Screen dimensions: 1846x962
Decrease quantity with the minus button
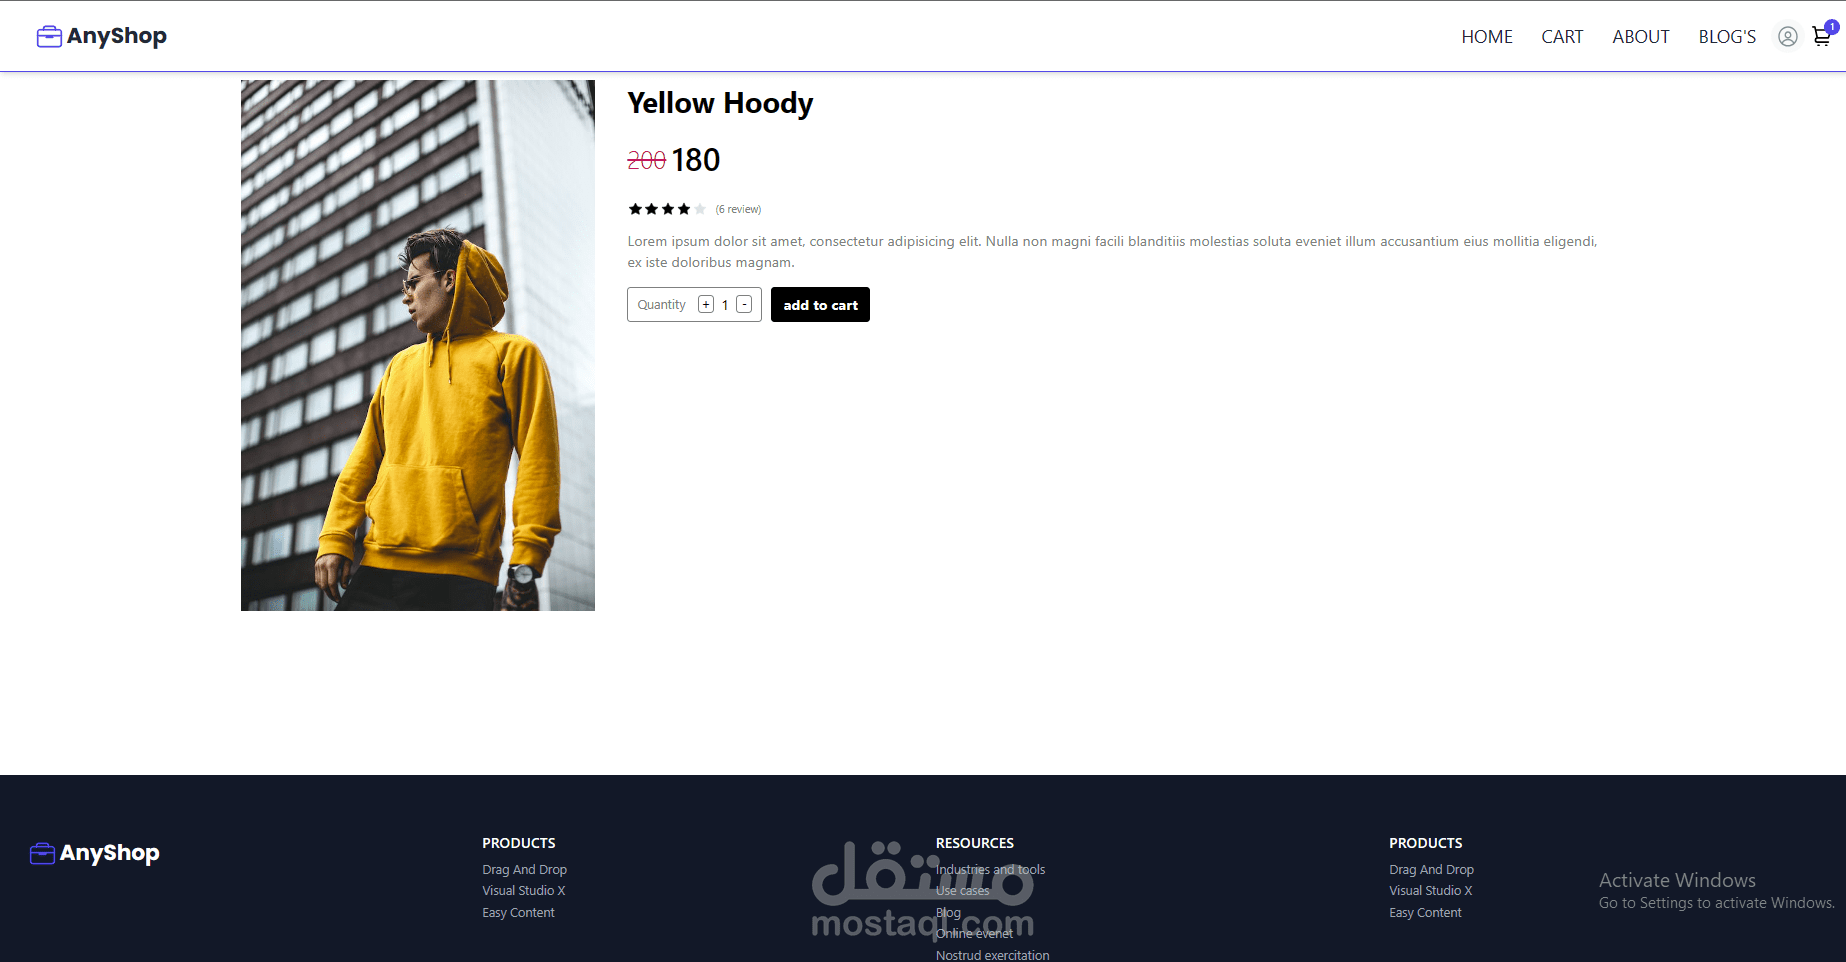pyautogui.click(x=744, y=305)
